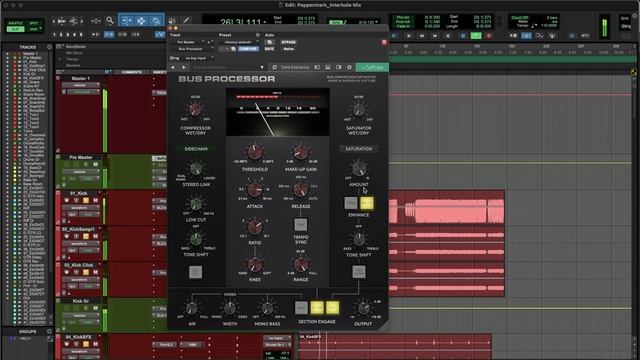The width and height of the screenshot is (640, 360).
Task: Select SPOT edit mode
Action: 33,23
